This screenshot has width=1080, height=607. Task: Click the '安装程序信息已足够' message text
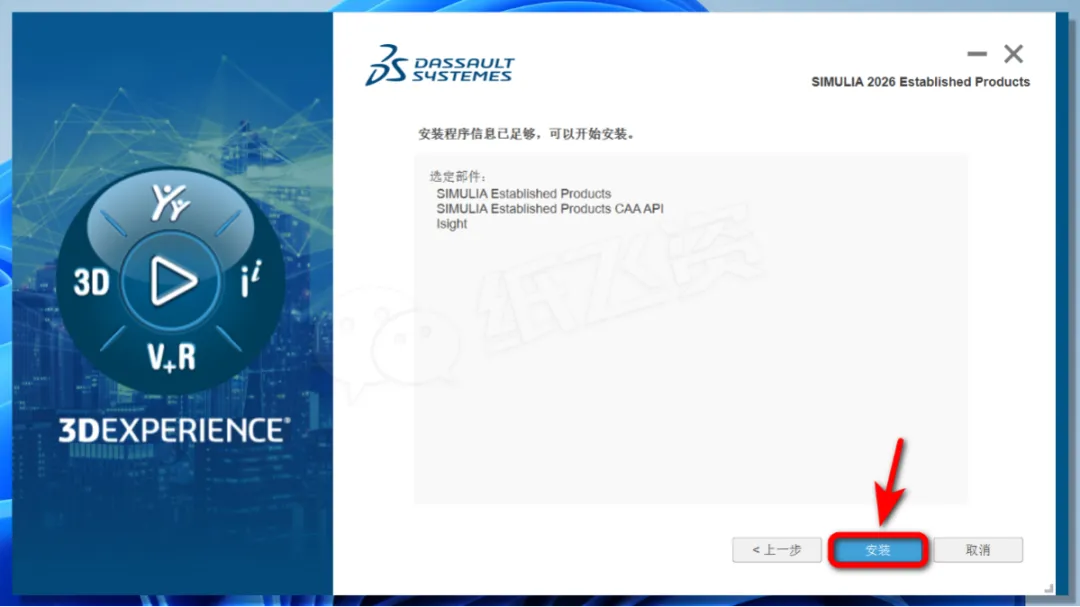[x=526, y=134]
